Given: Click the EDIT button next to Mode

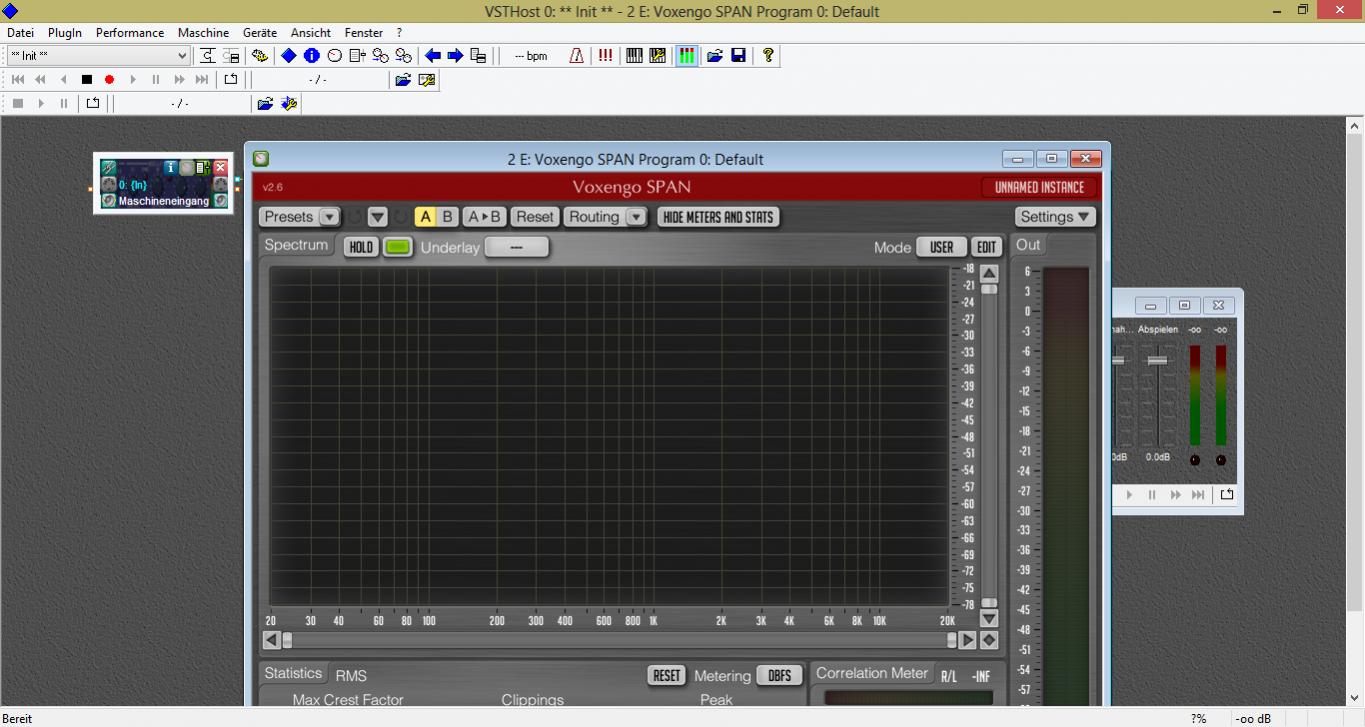Looking at the screenshot, I should 986,247.
